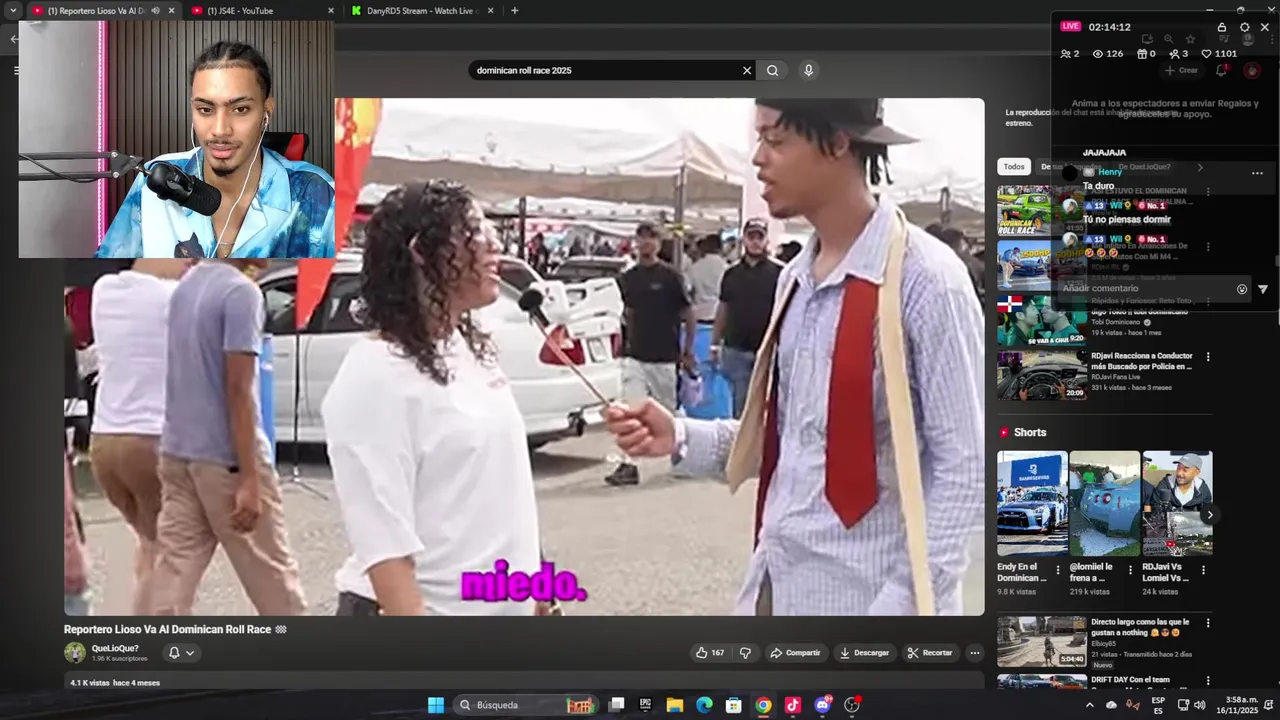Screen dimensions: 1280x720
Task: Mute the Reportero Lioso tab audio icon
Action: click(155, 10)
